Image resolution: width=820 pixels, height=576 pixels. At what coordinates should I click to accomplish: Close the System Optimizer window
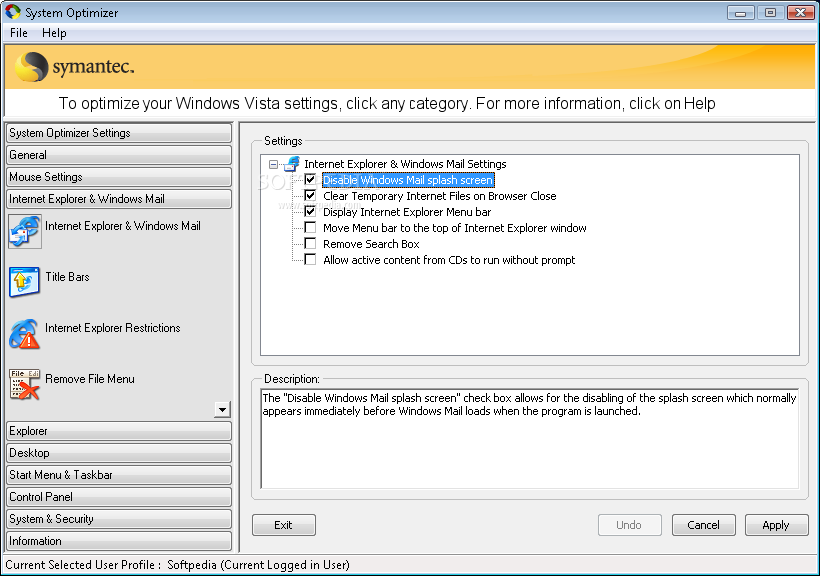pyautogui.click(x=801, y=13)
